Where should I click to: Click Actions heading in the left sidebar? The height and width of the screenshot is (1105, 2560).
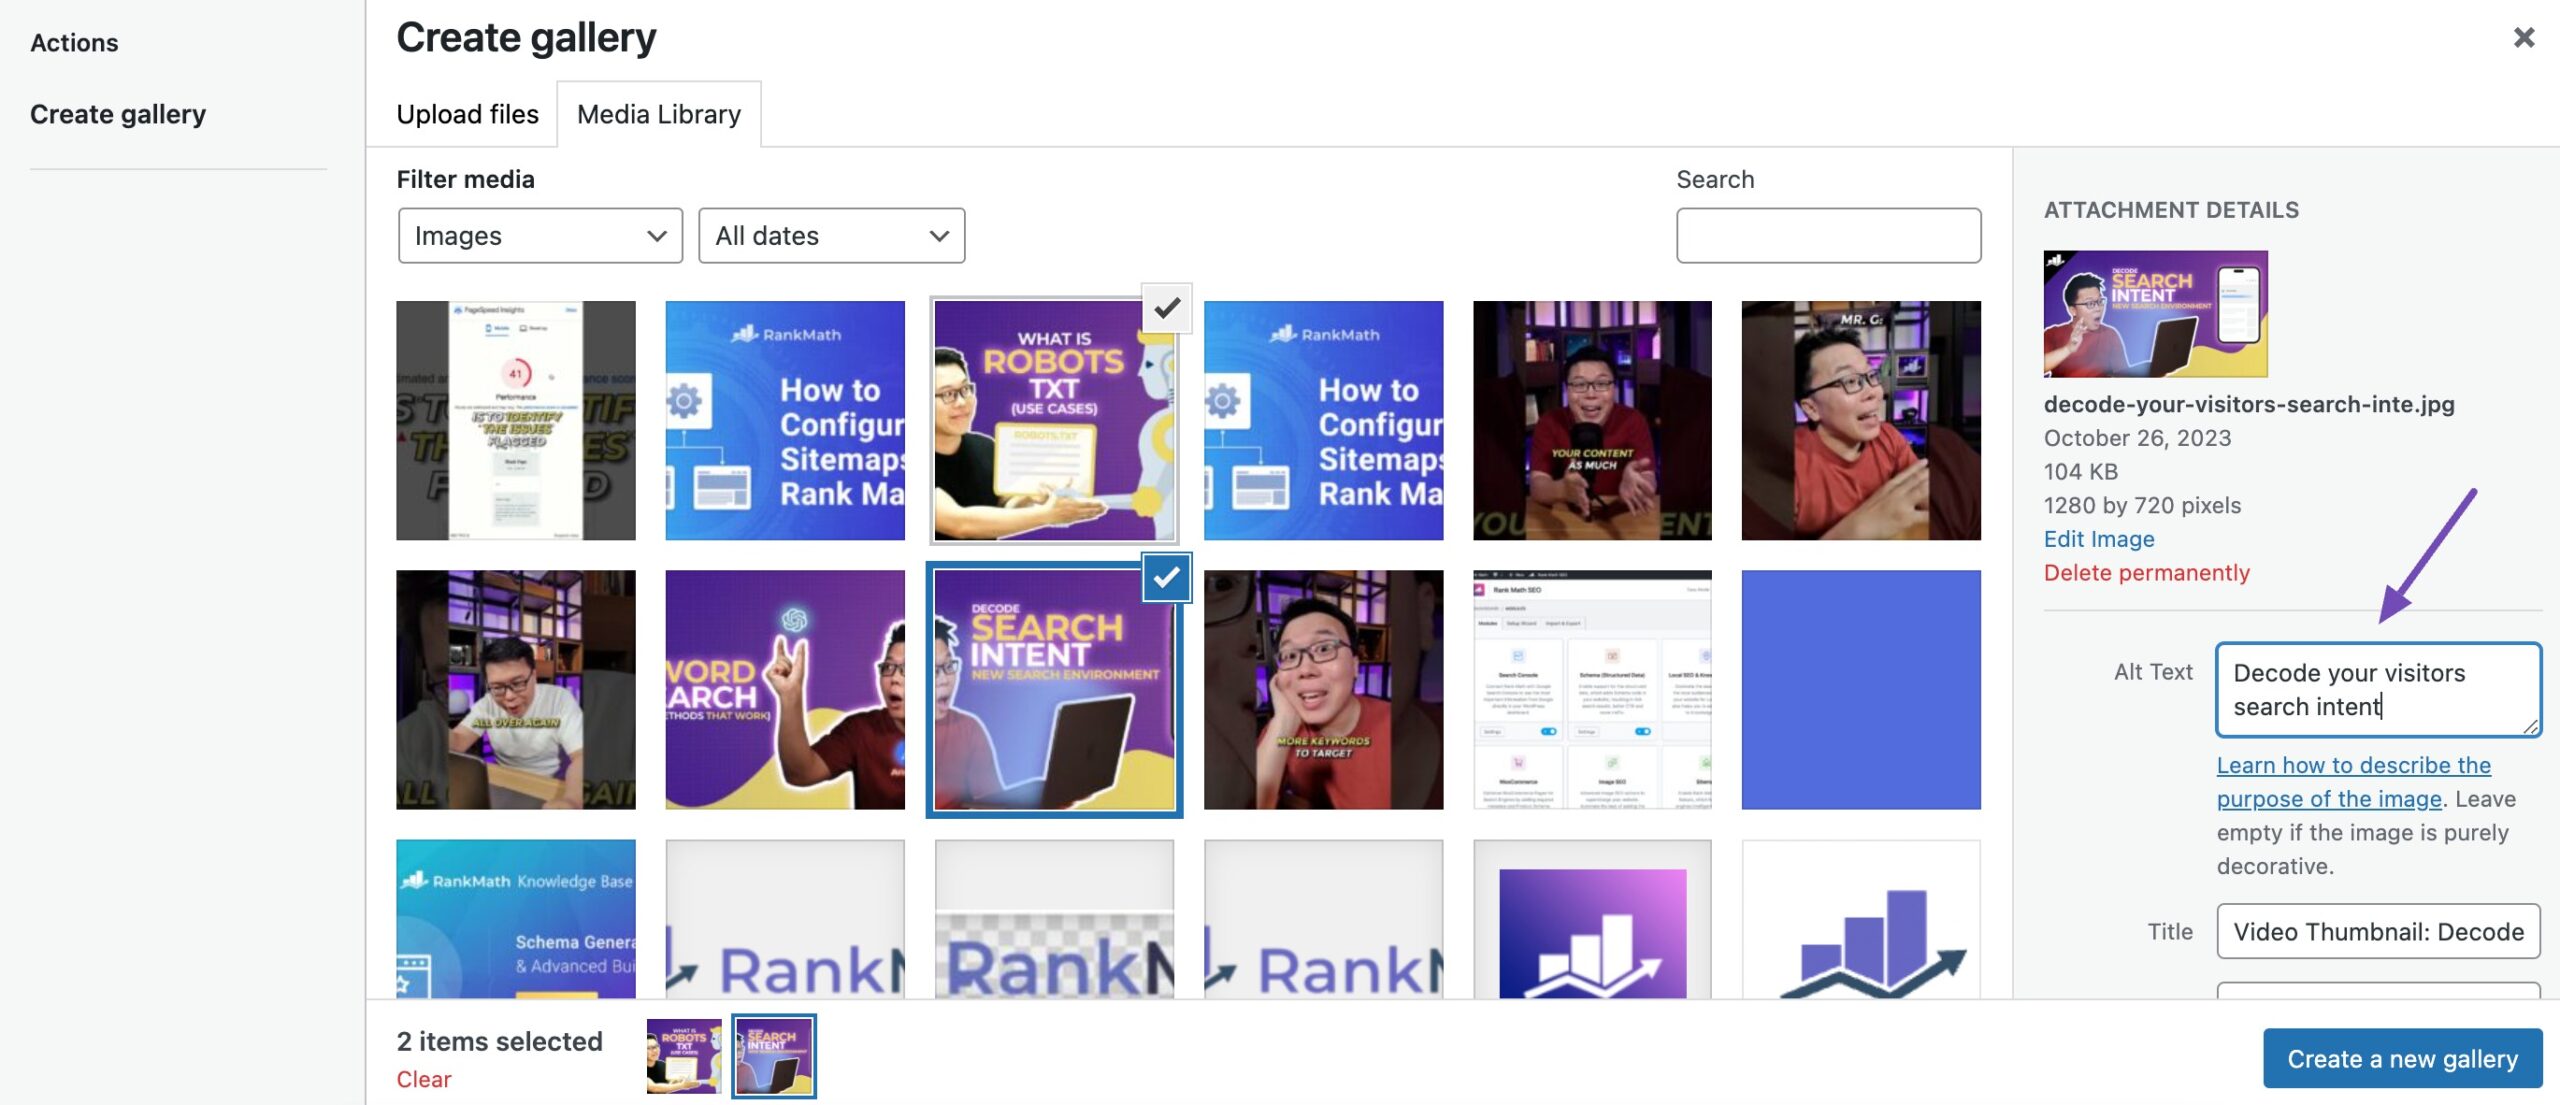74,42
